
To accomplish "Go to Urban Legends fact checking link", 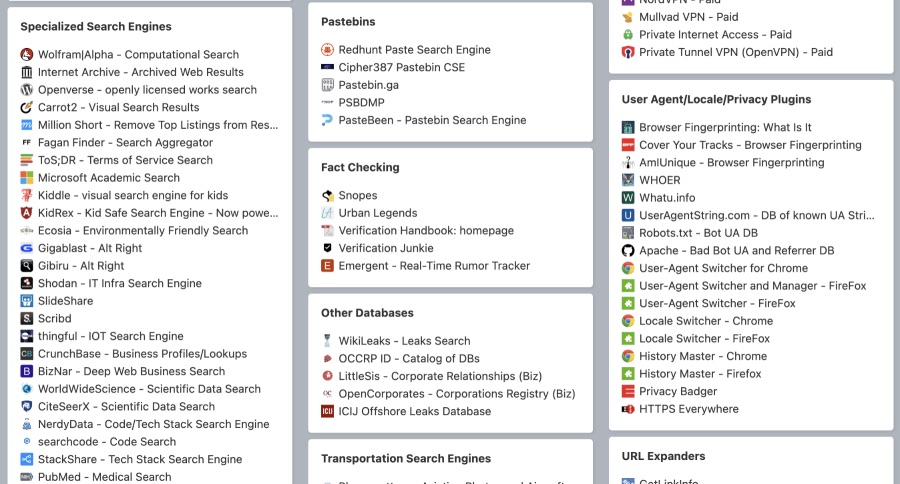I will (377, 213).
